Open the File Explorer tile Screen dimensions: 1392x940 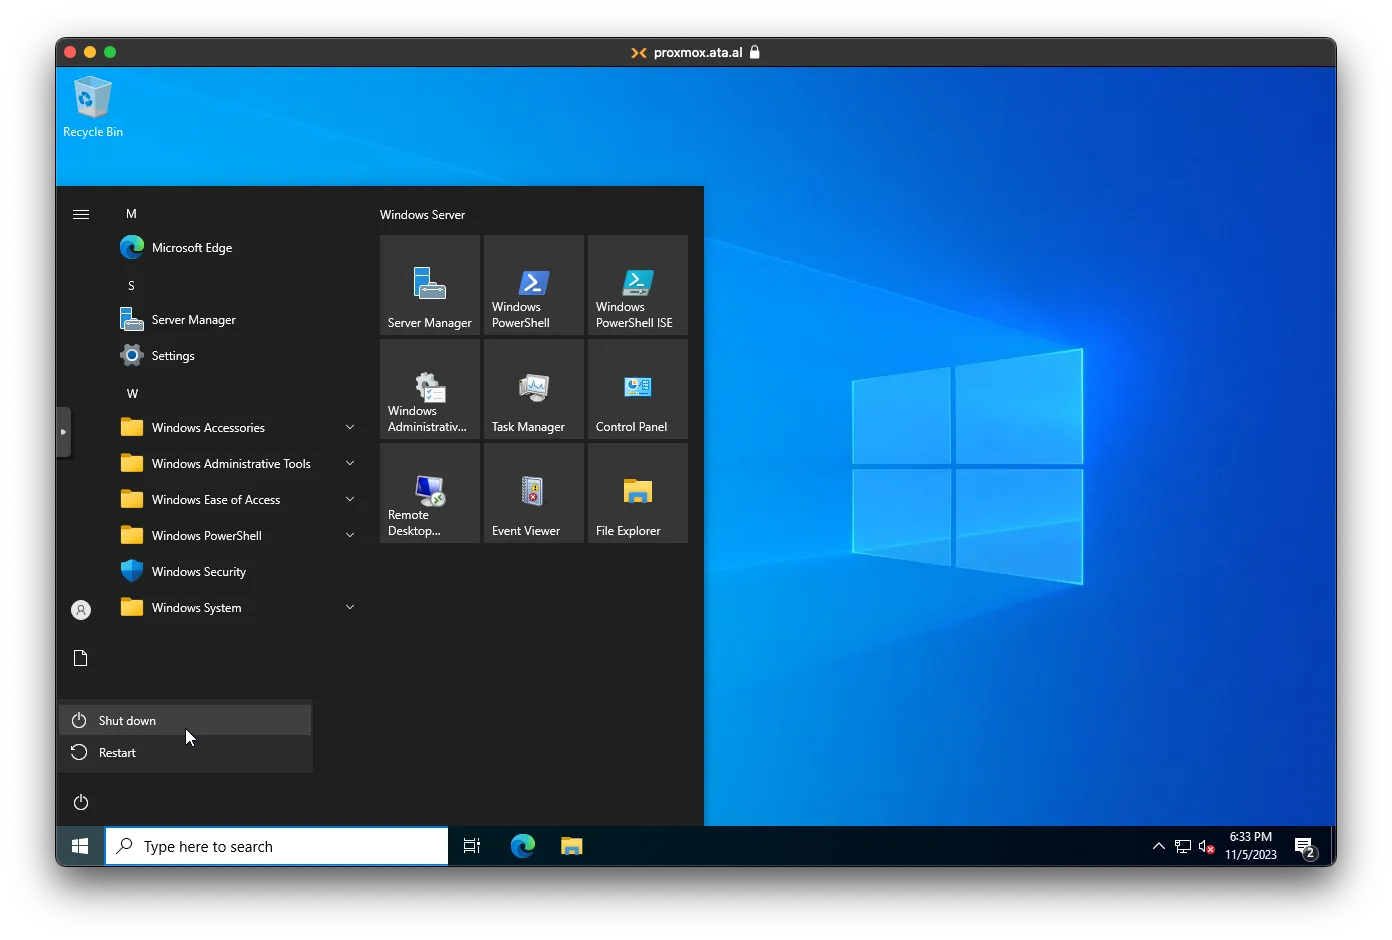click(638, 493)
